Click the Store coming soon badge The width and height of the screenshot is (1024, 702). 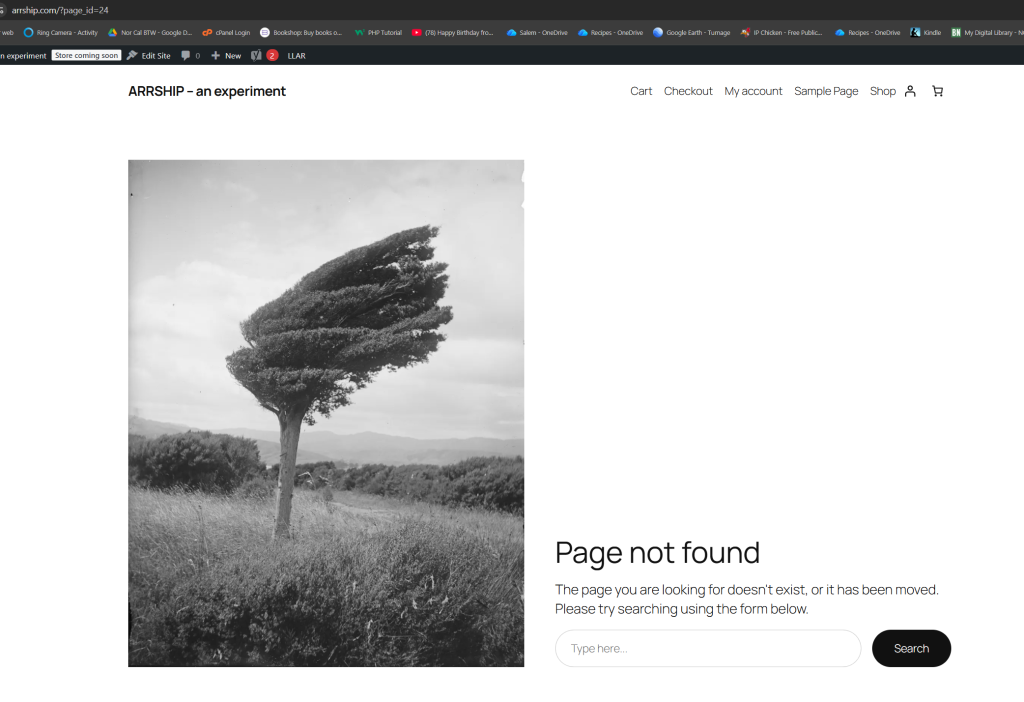[x=87, y=56]
